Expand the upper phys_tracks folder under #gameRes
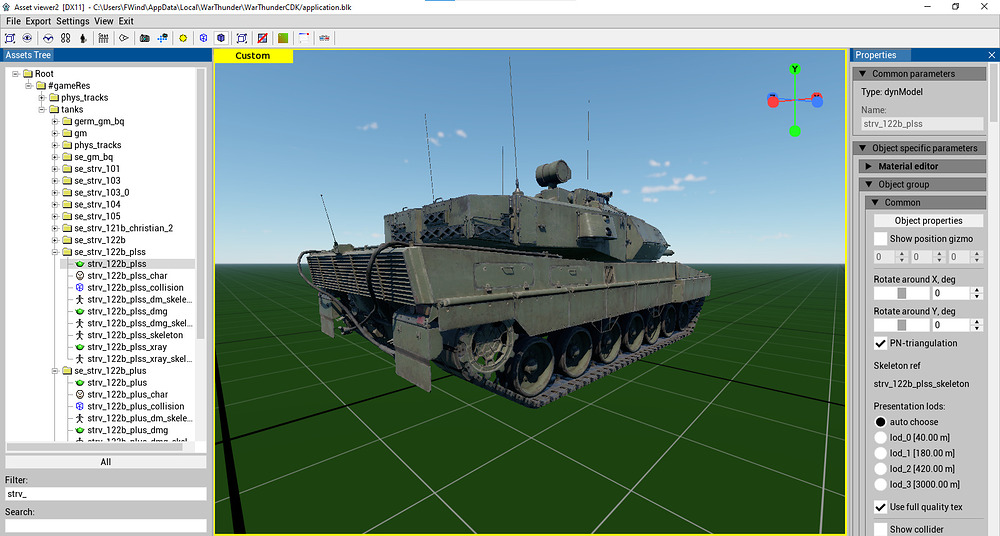 (42, 98)
